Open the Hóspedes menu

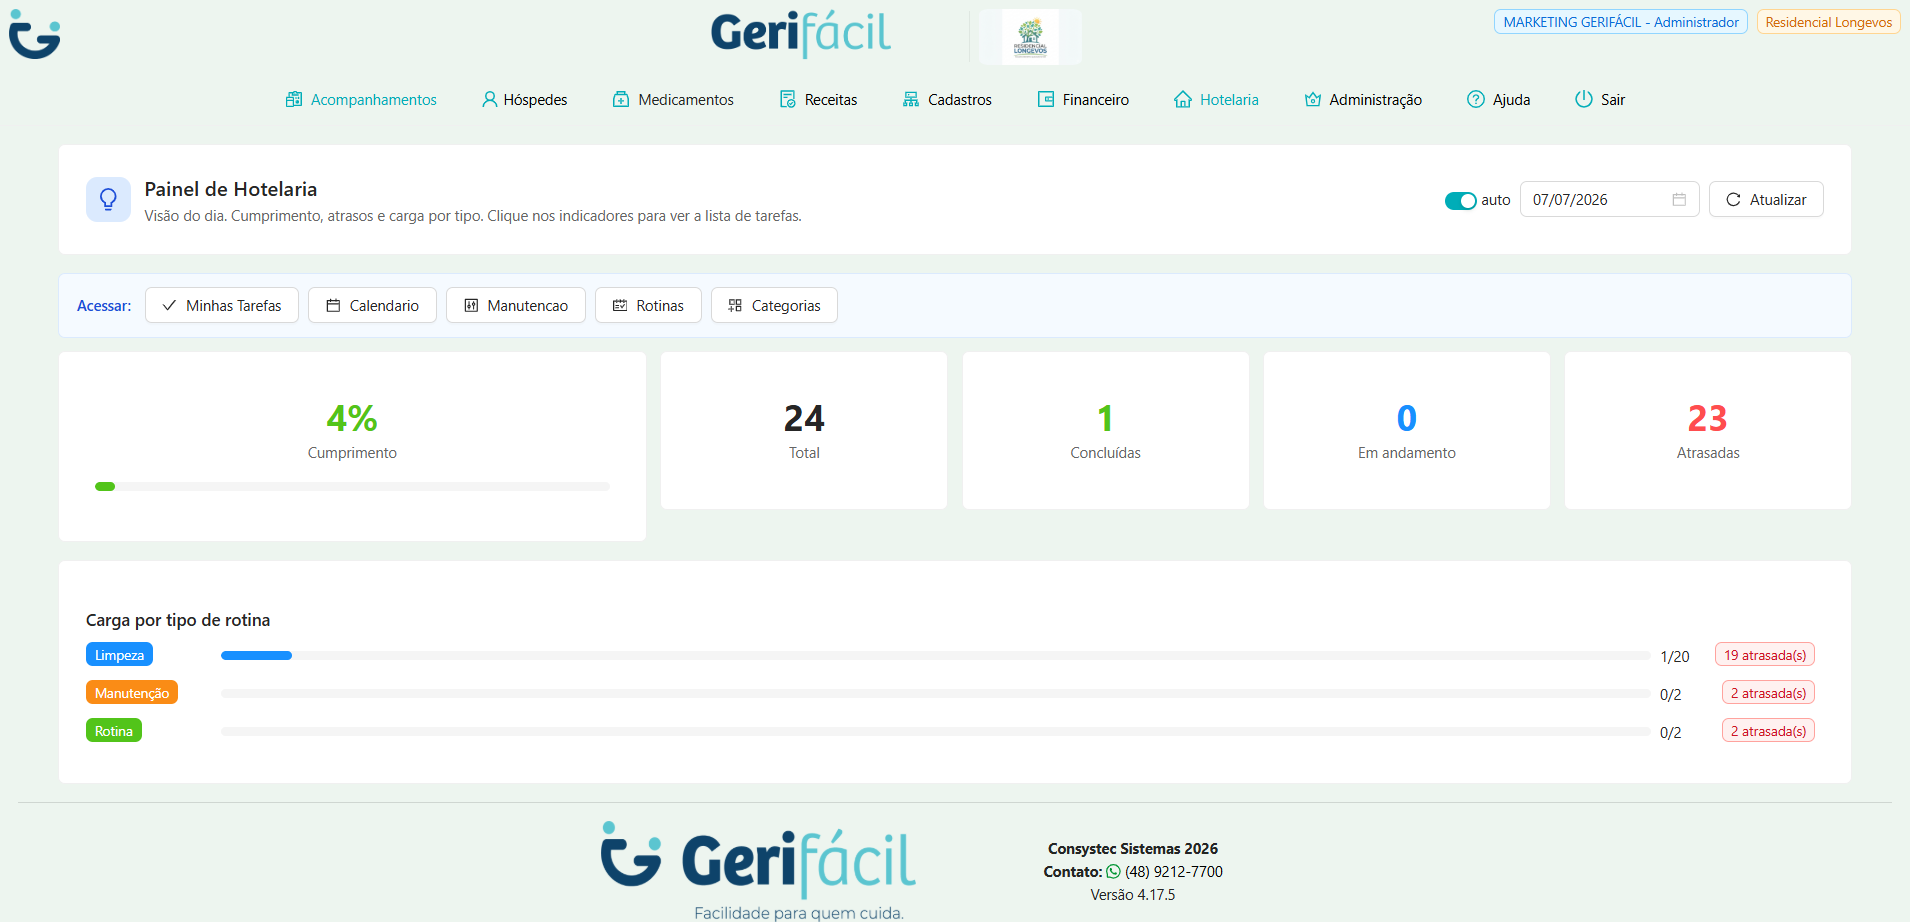[525, 99]
